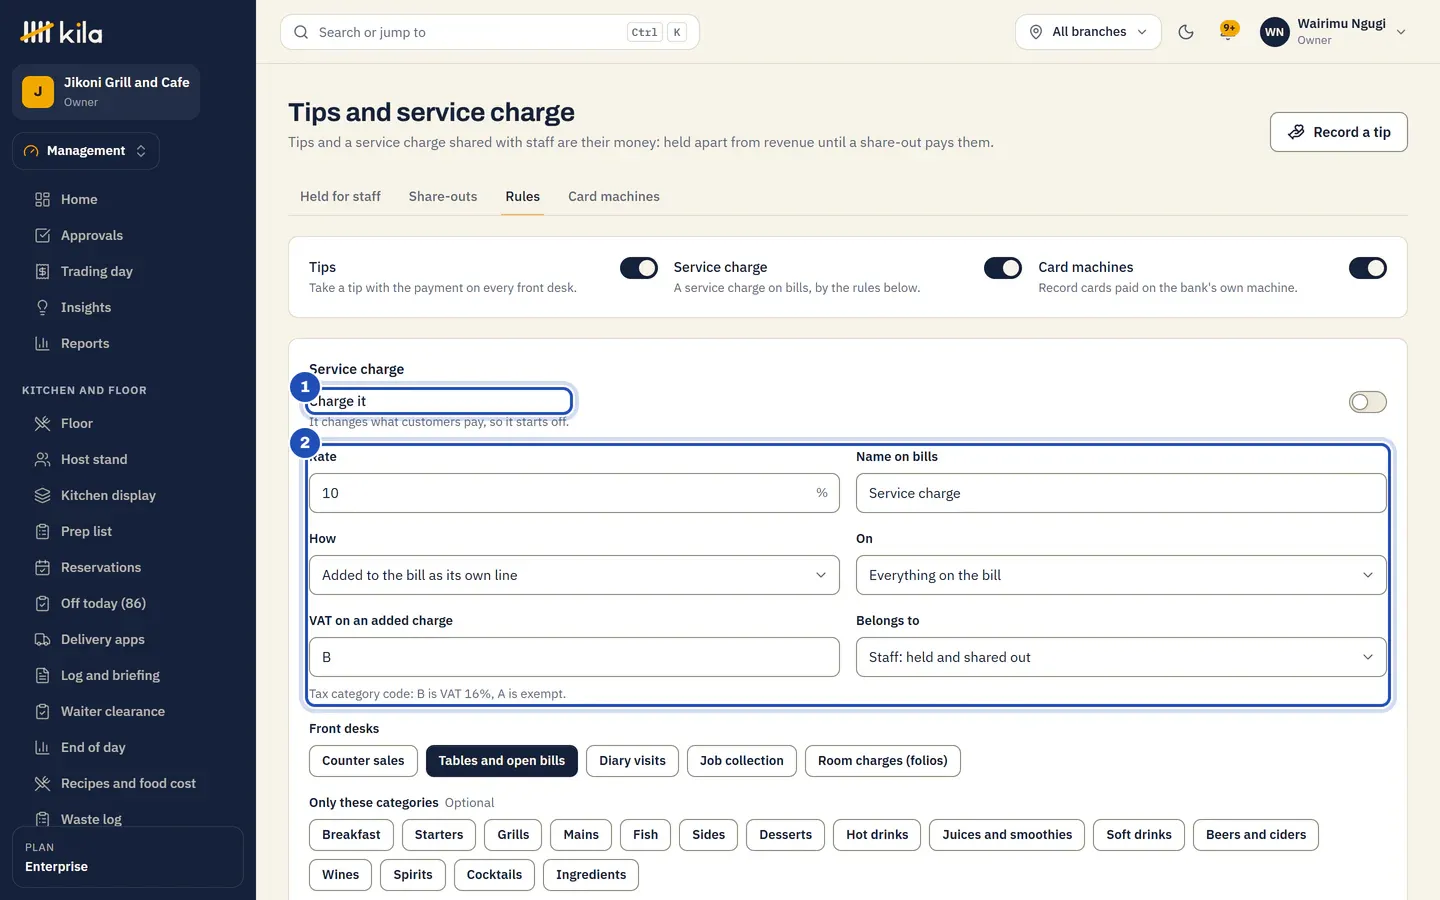Click the End of day icon
The height and width of the screenshot is (900, 1440).
click(42, 747)
